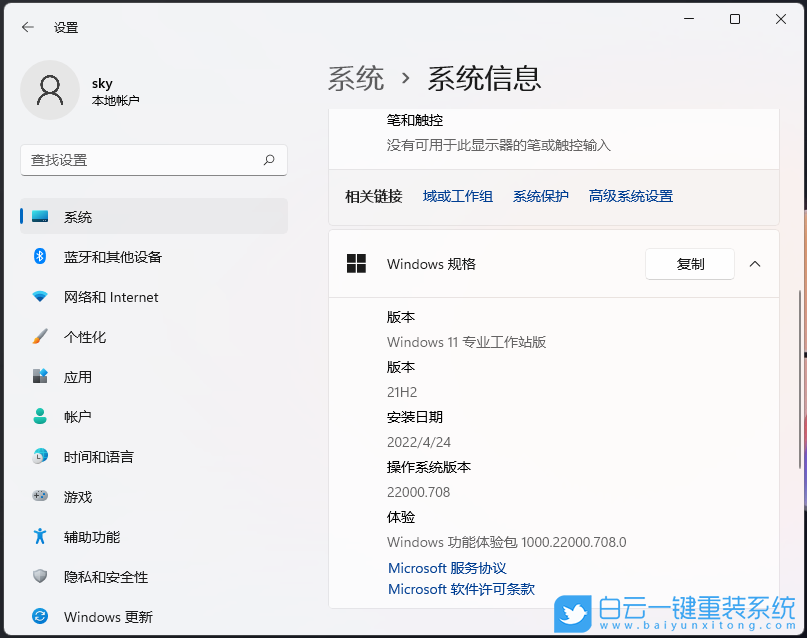Open the 应用 settings section
Viewport: 807px width, 638px height.
click(86, 377)
